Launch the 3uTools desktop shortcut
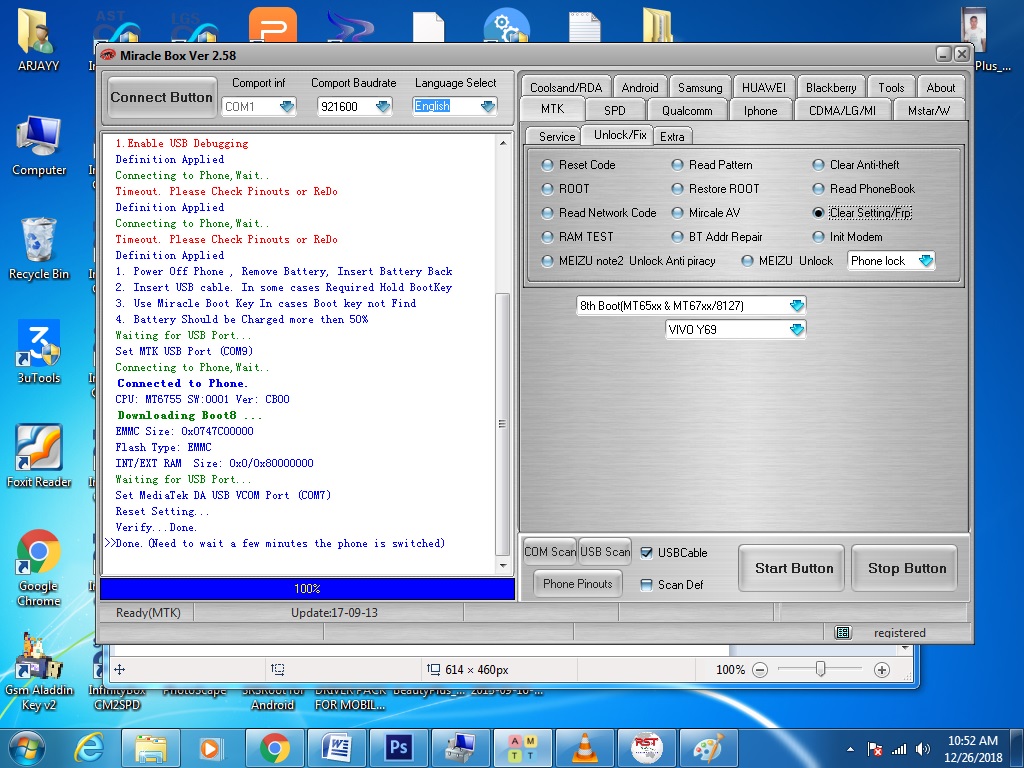 click(x=39, y=351)
